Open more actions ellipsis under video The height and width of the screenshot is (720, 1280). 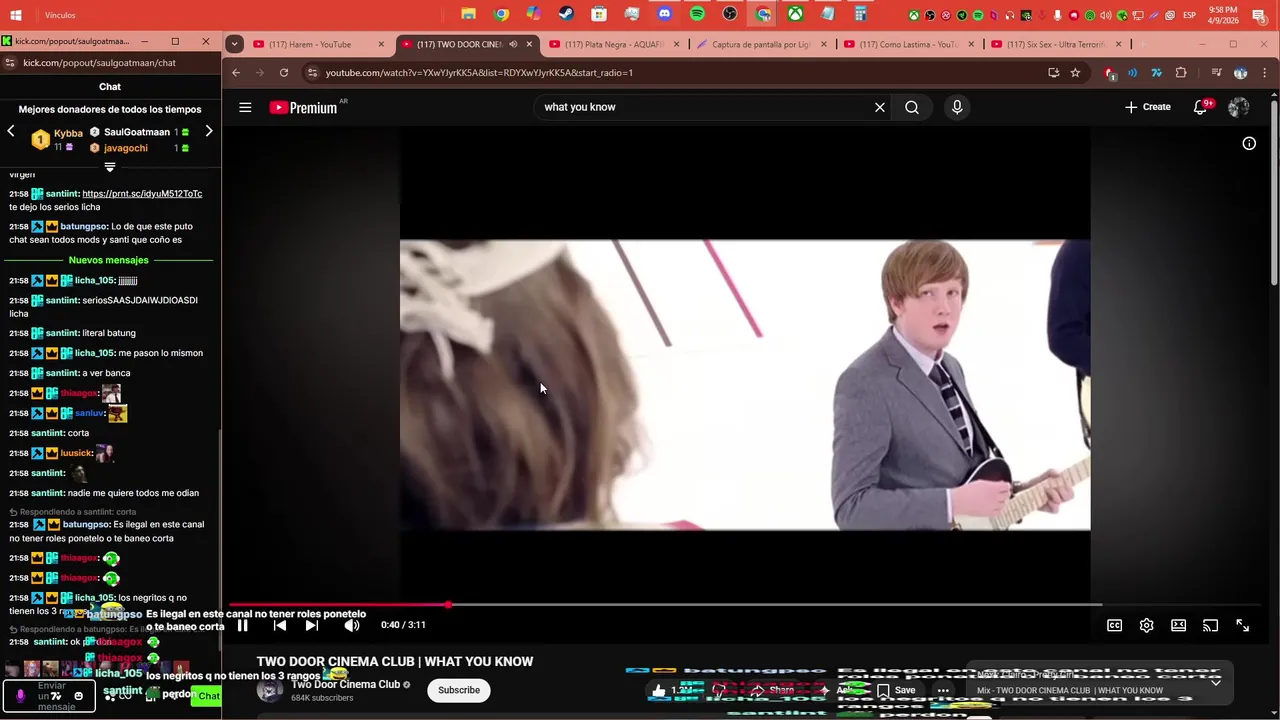coord(943,690)
